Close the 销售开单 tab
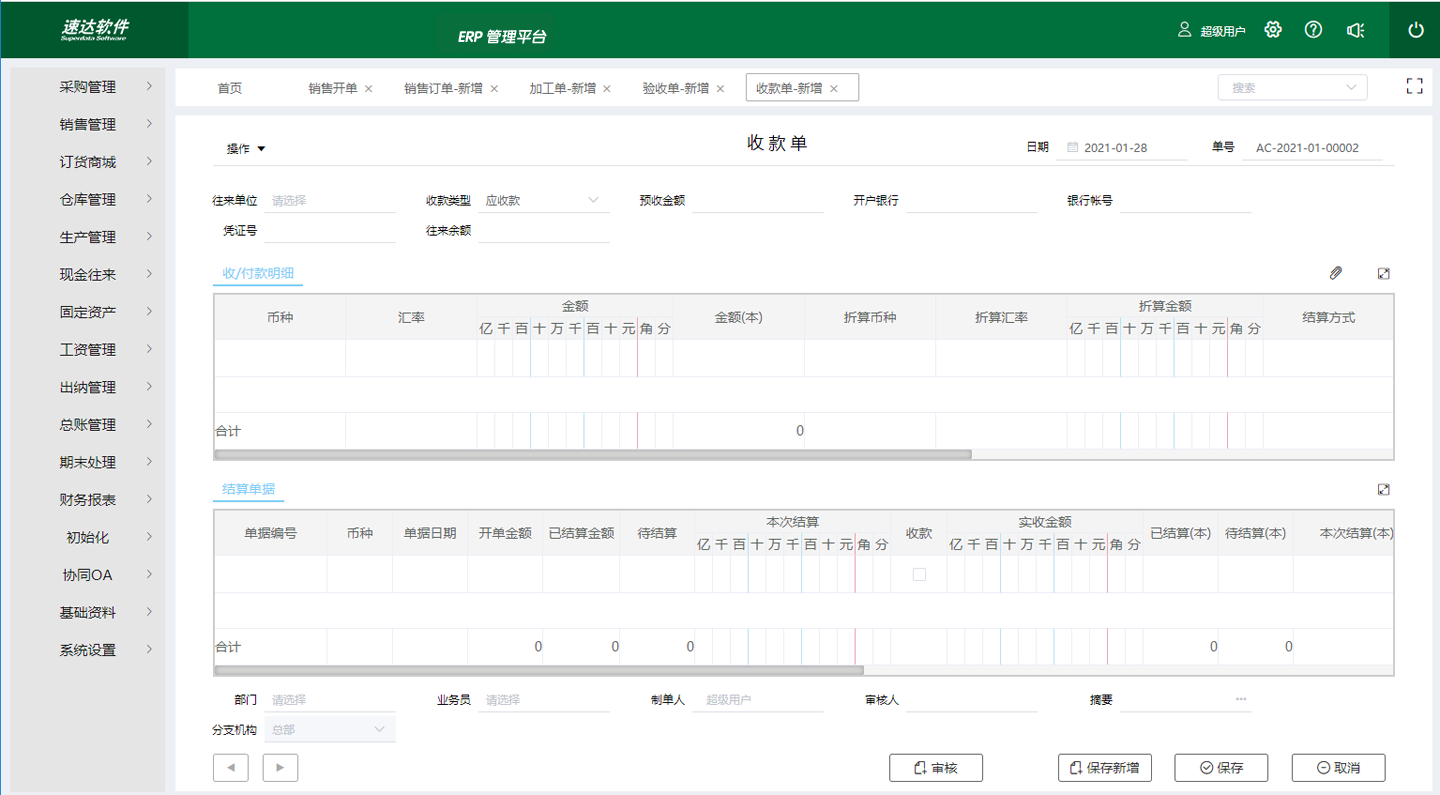1440x795 pixels. (x=369, y=89)
